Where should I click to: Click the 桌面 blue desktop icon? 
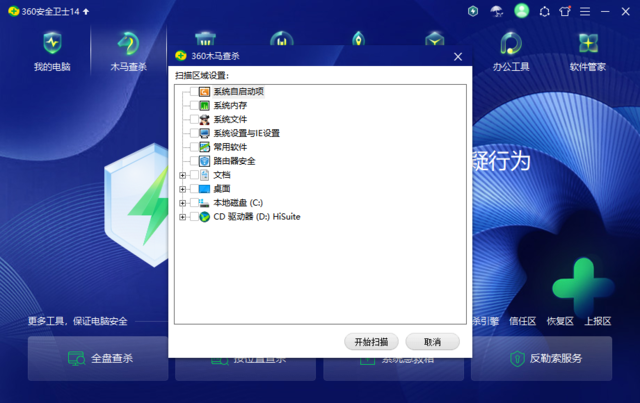(x=204, y=189)
